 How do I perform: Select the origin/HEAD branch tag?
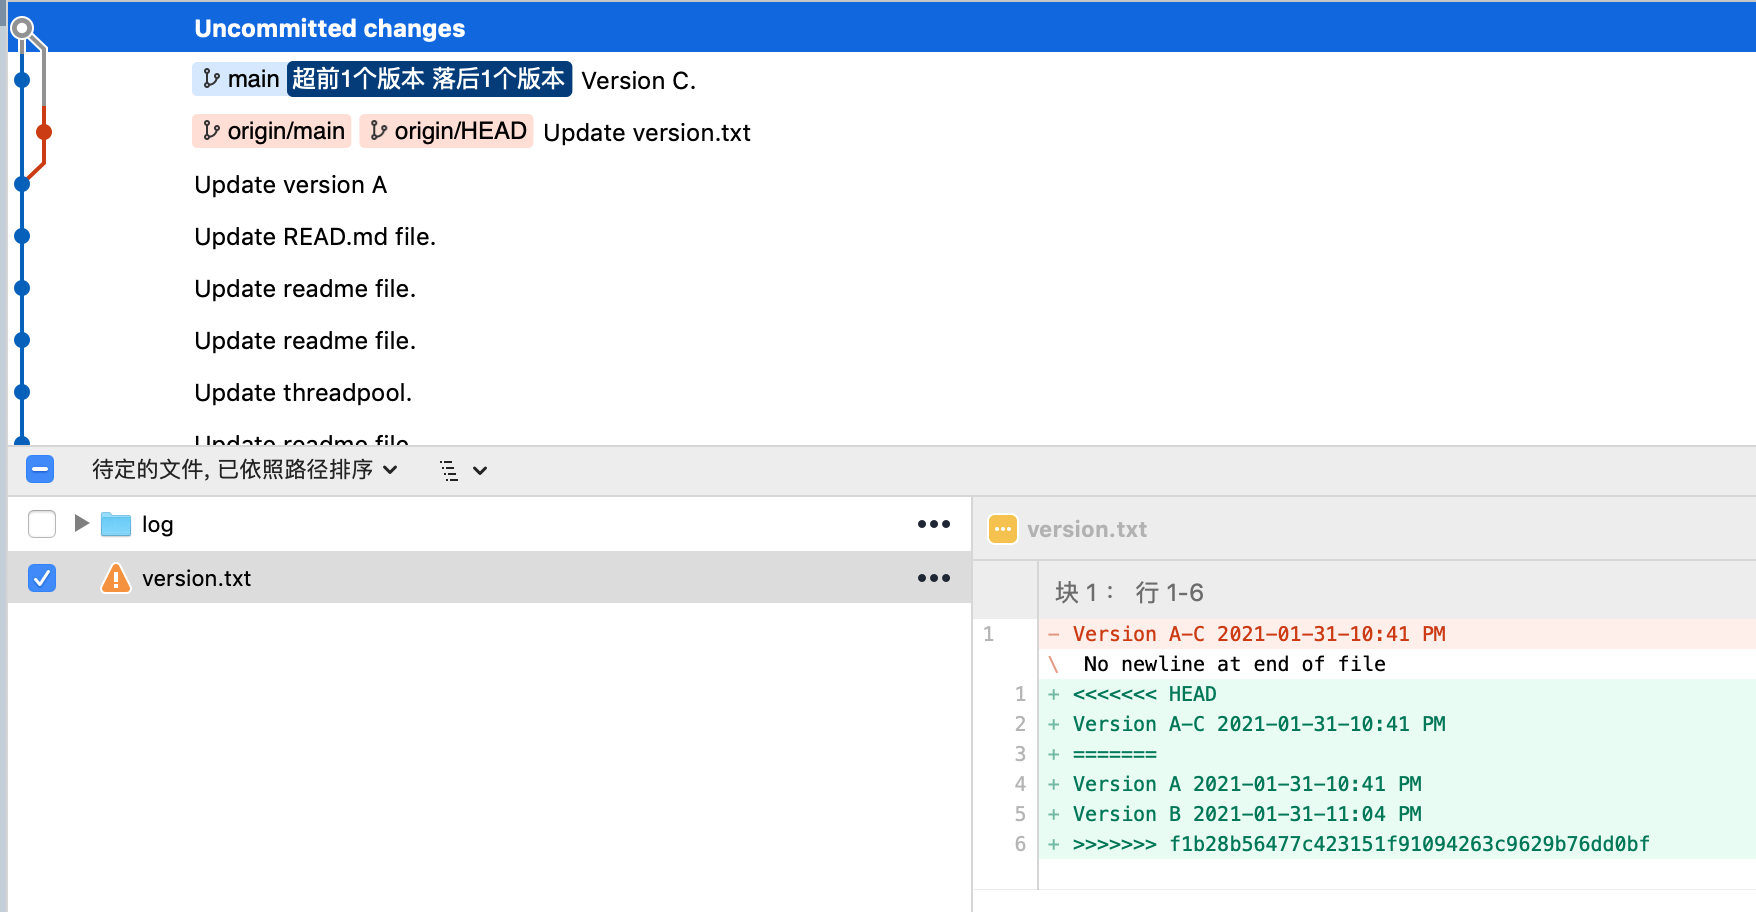pyautogui.click(x=446, y=131)
